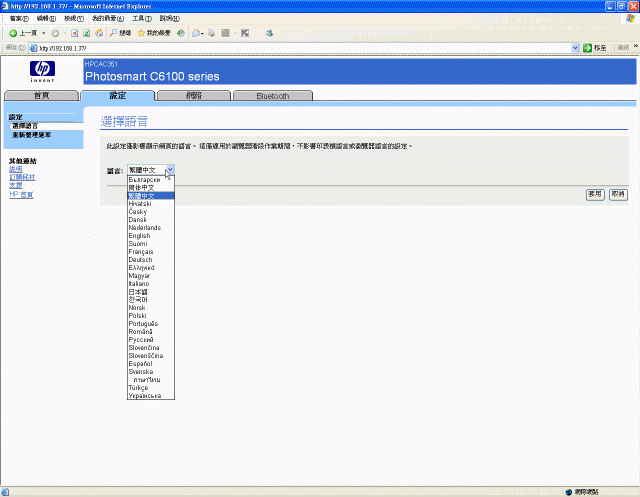Click inside the address URL field

pyautogui.click(x=304, y=48)
